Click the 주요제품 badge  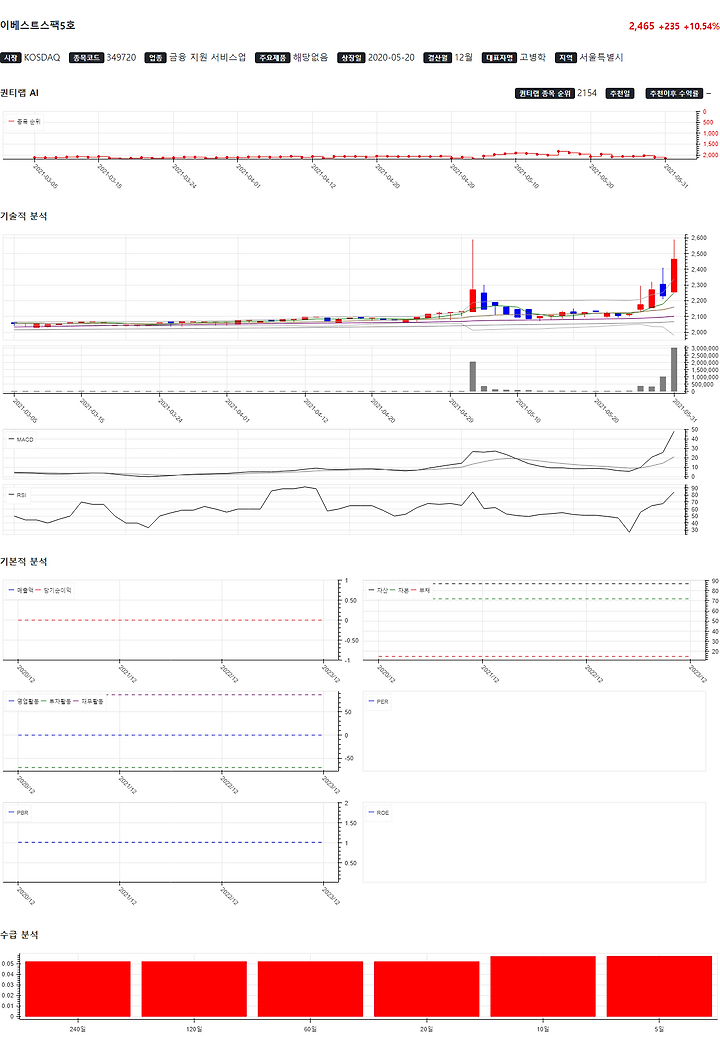273,58
